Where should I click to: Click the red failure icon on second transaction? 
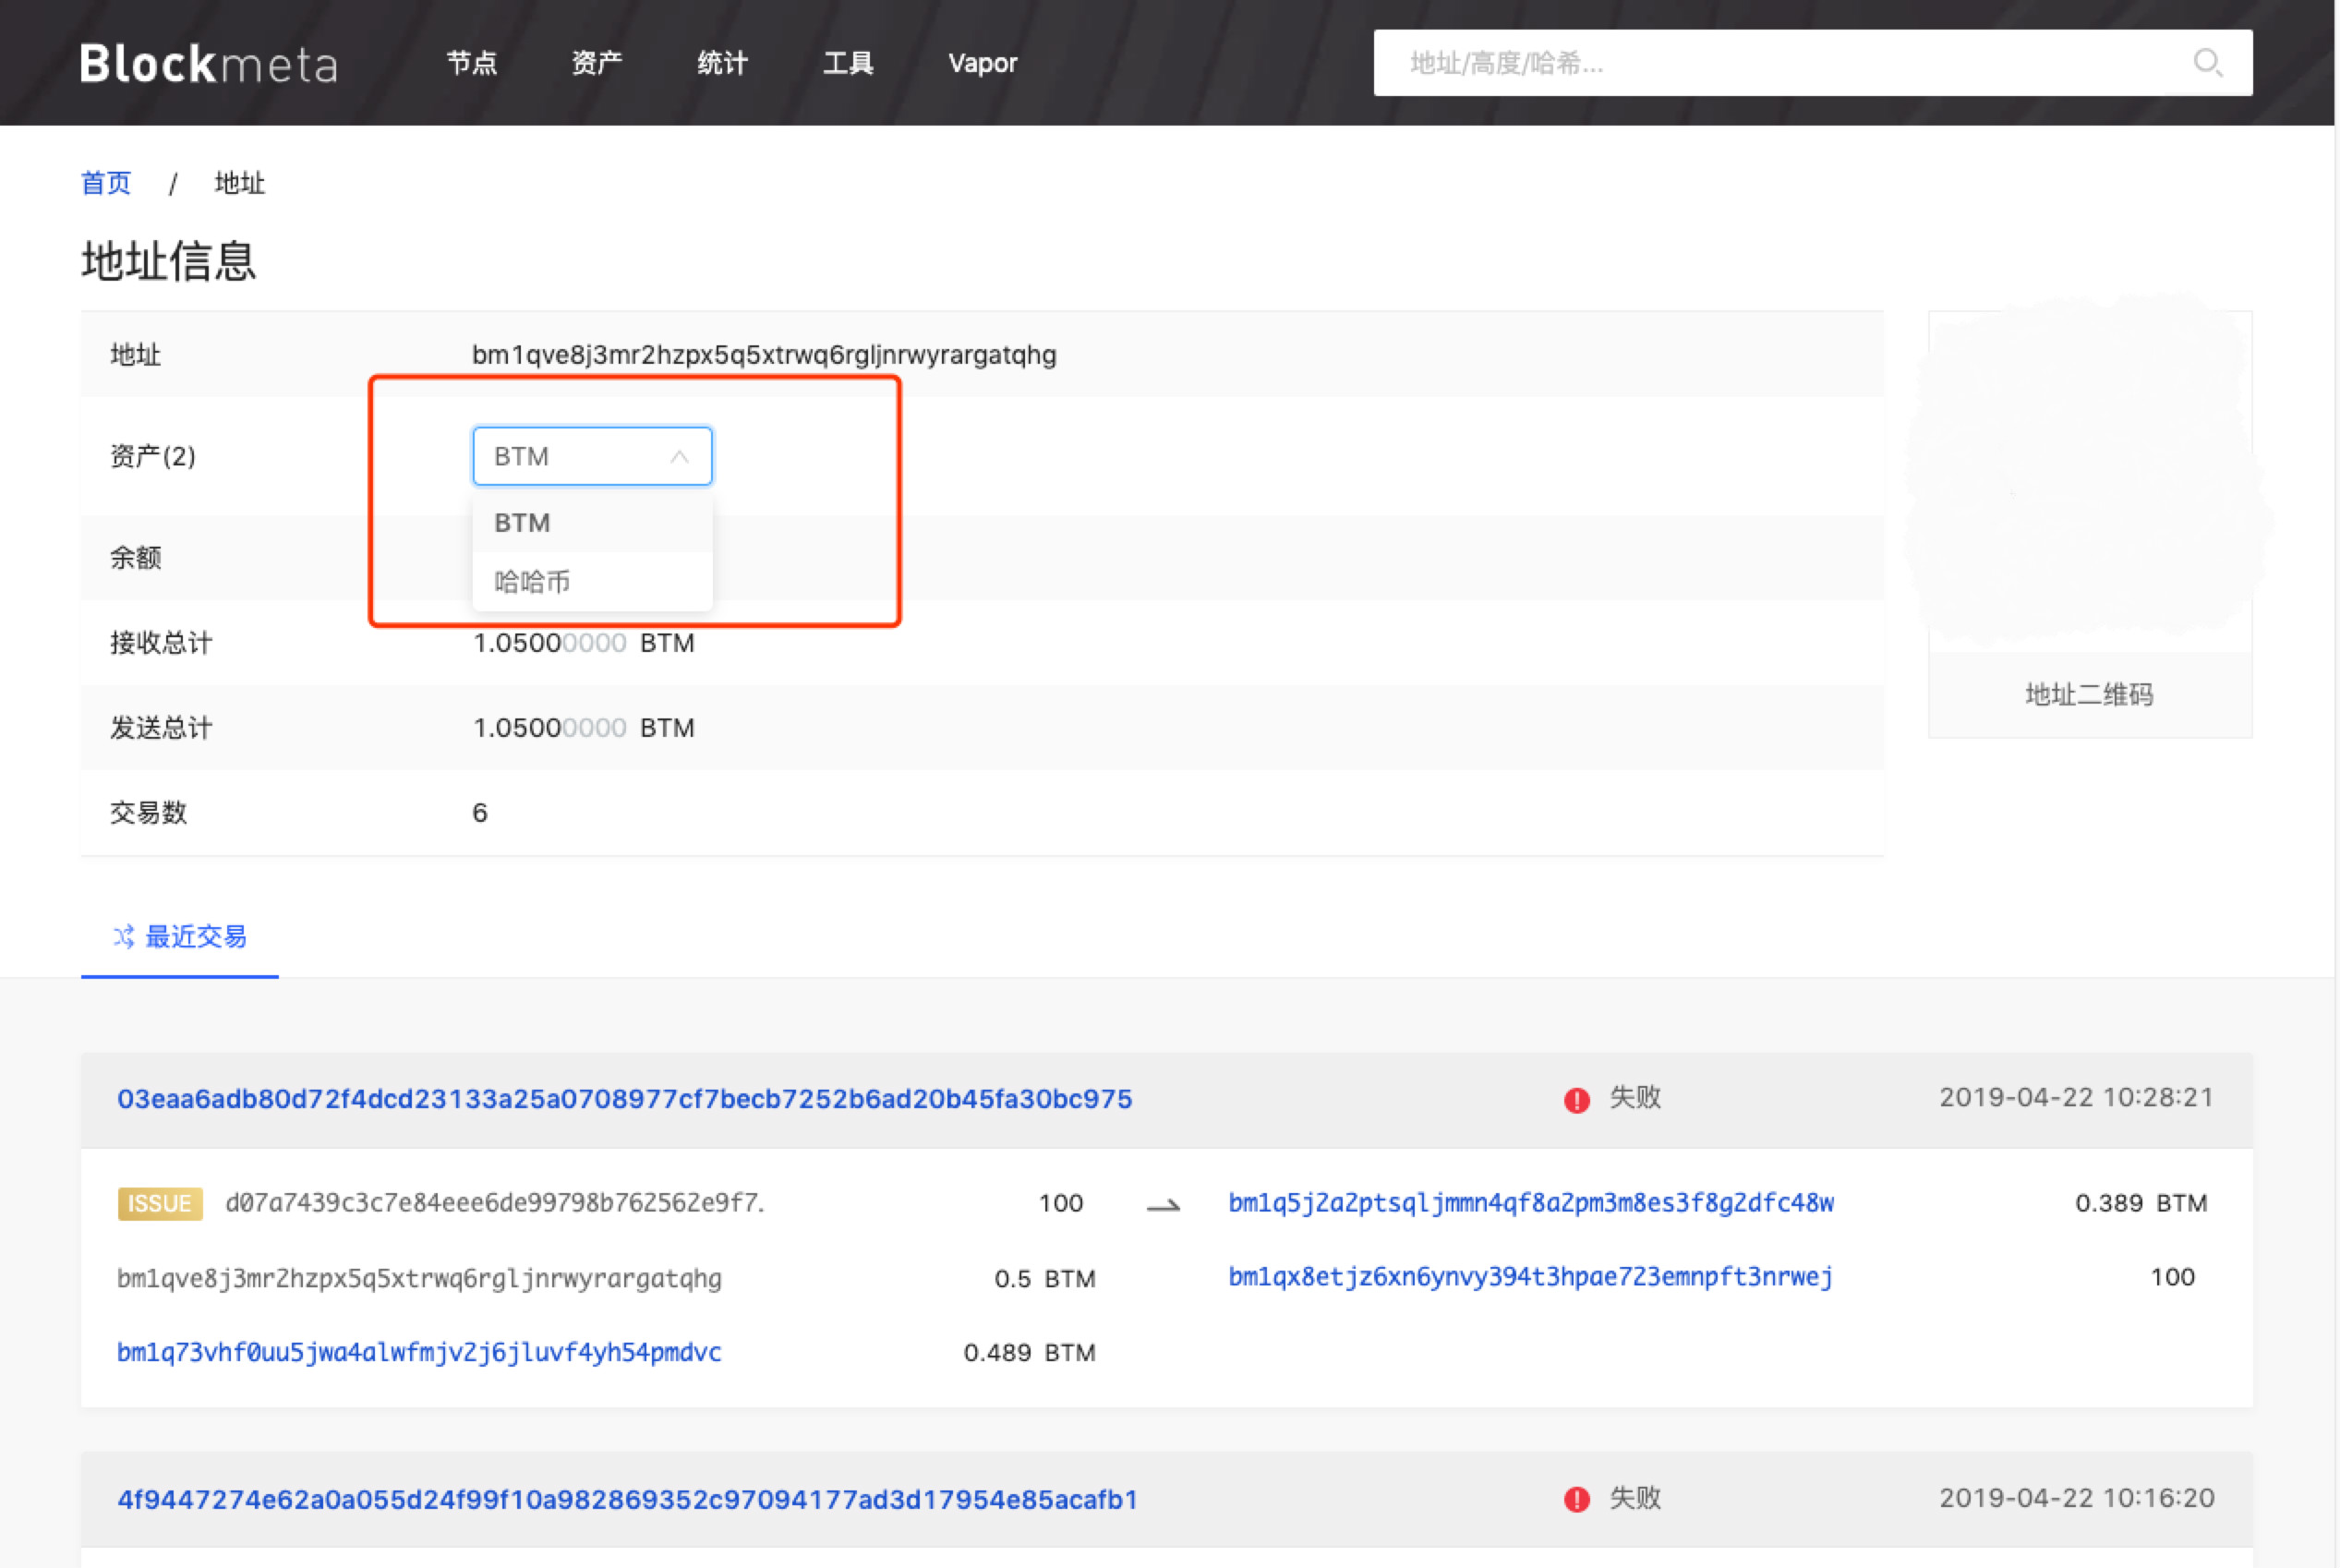click(x=1576, y=1499)
